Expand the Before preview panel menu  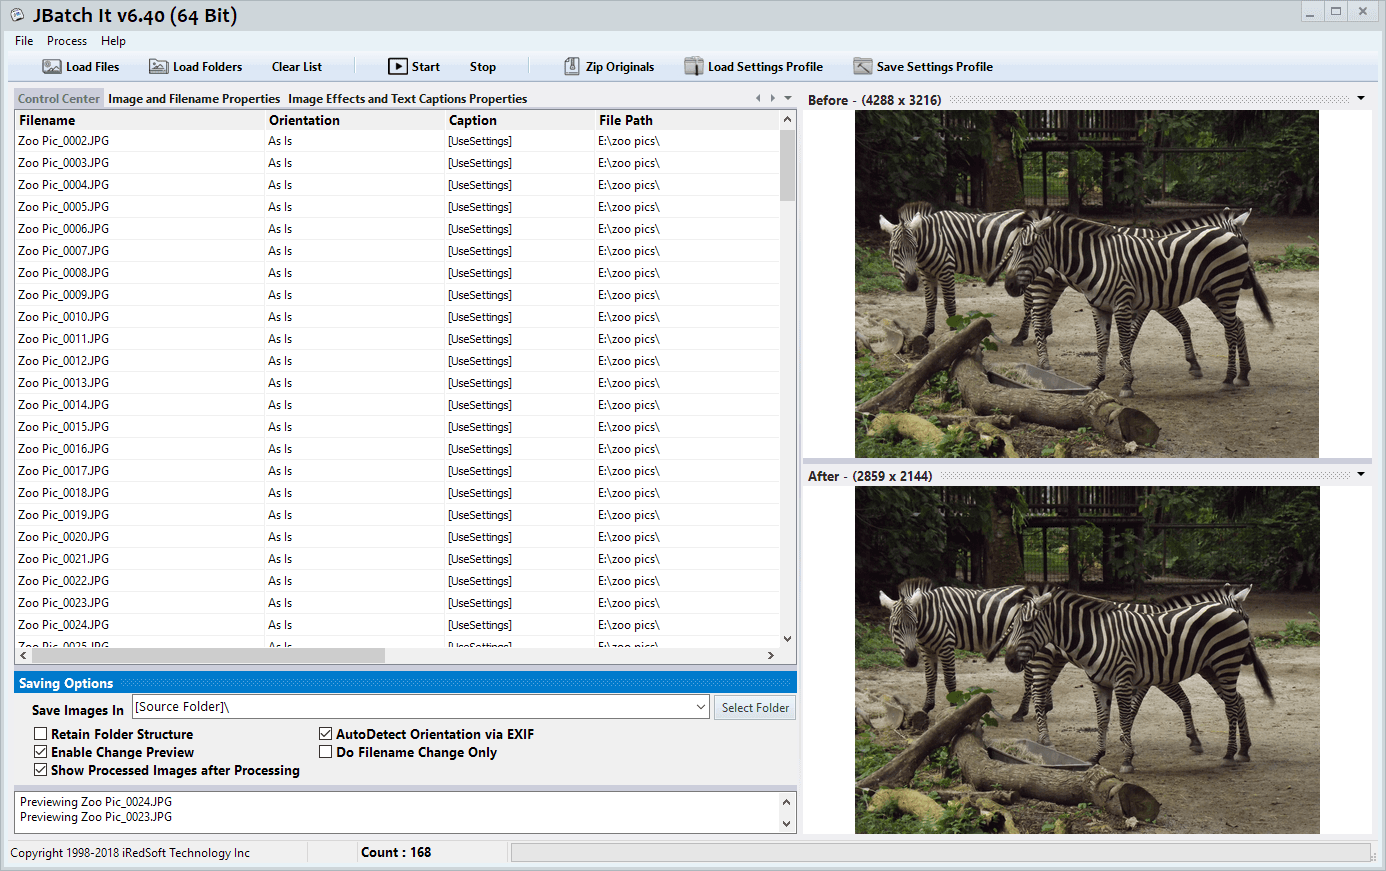1361,99
